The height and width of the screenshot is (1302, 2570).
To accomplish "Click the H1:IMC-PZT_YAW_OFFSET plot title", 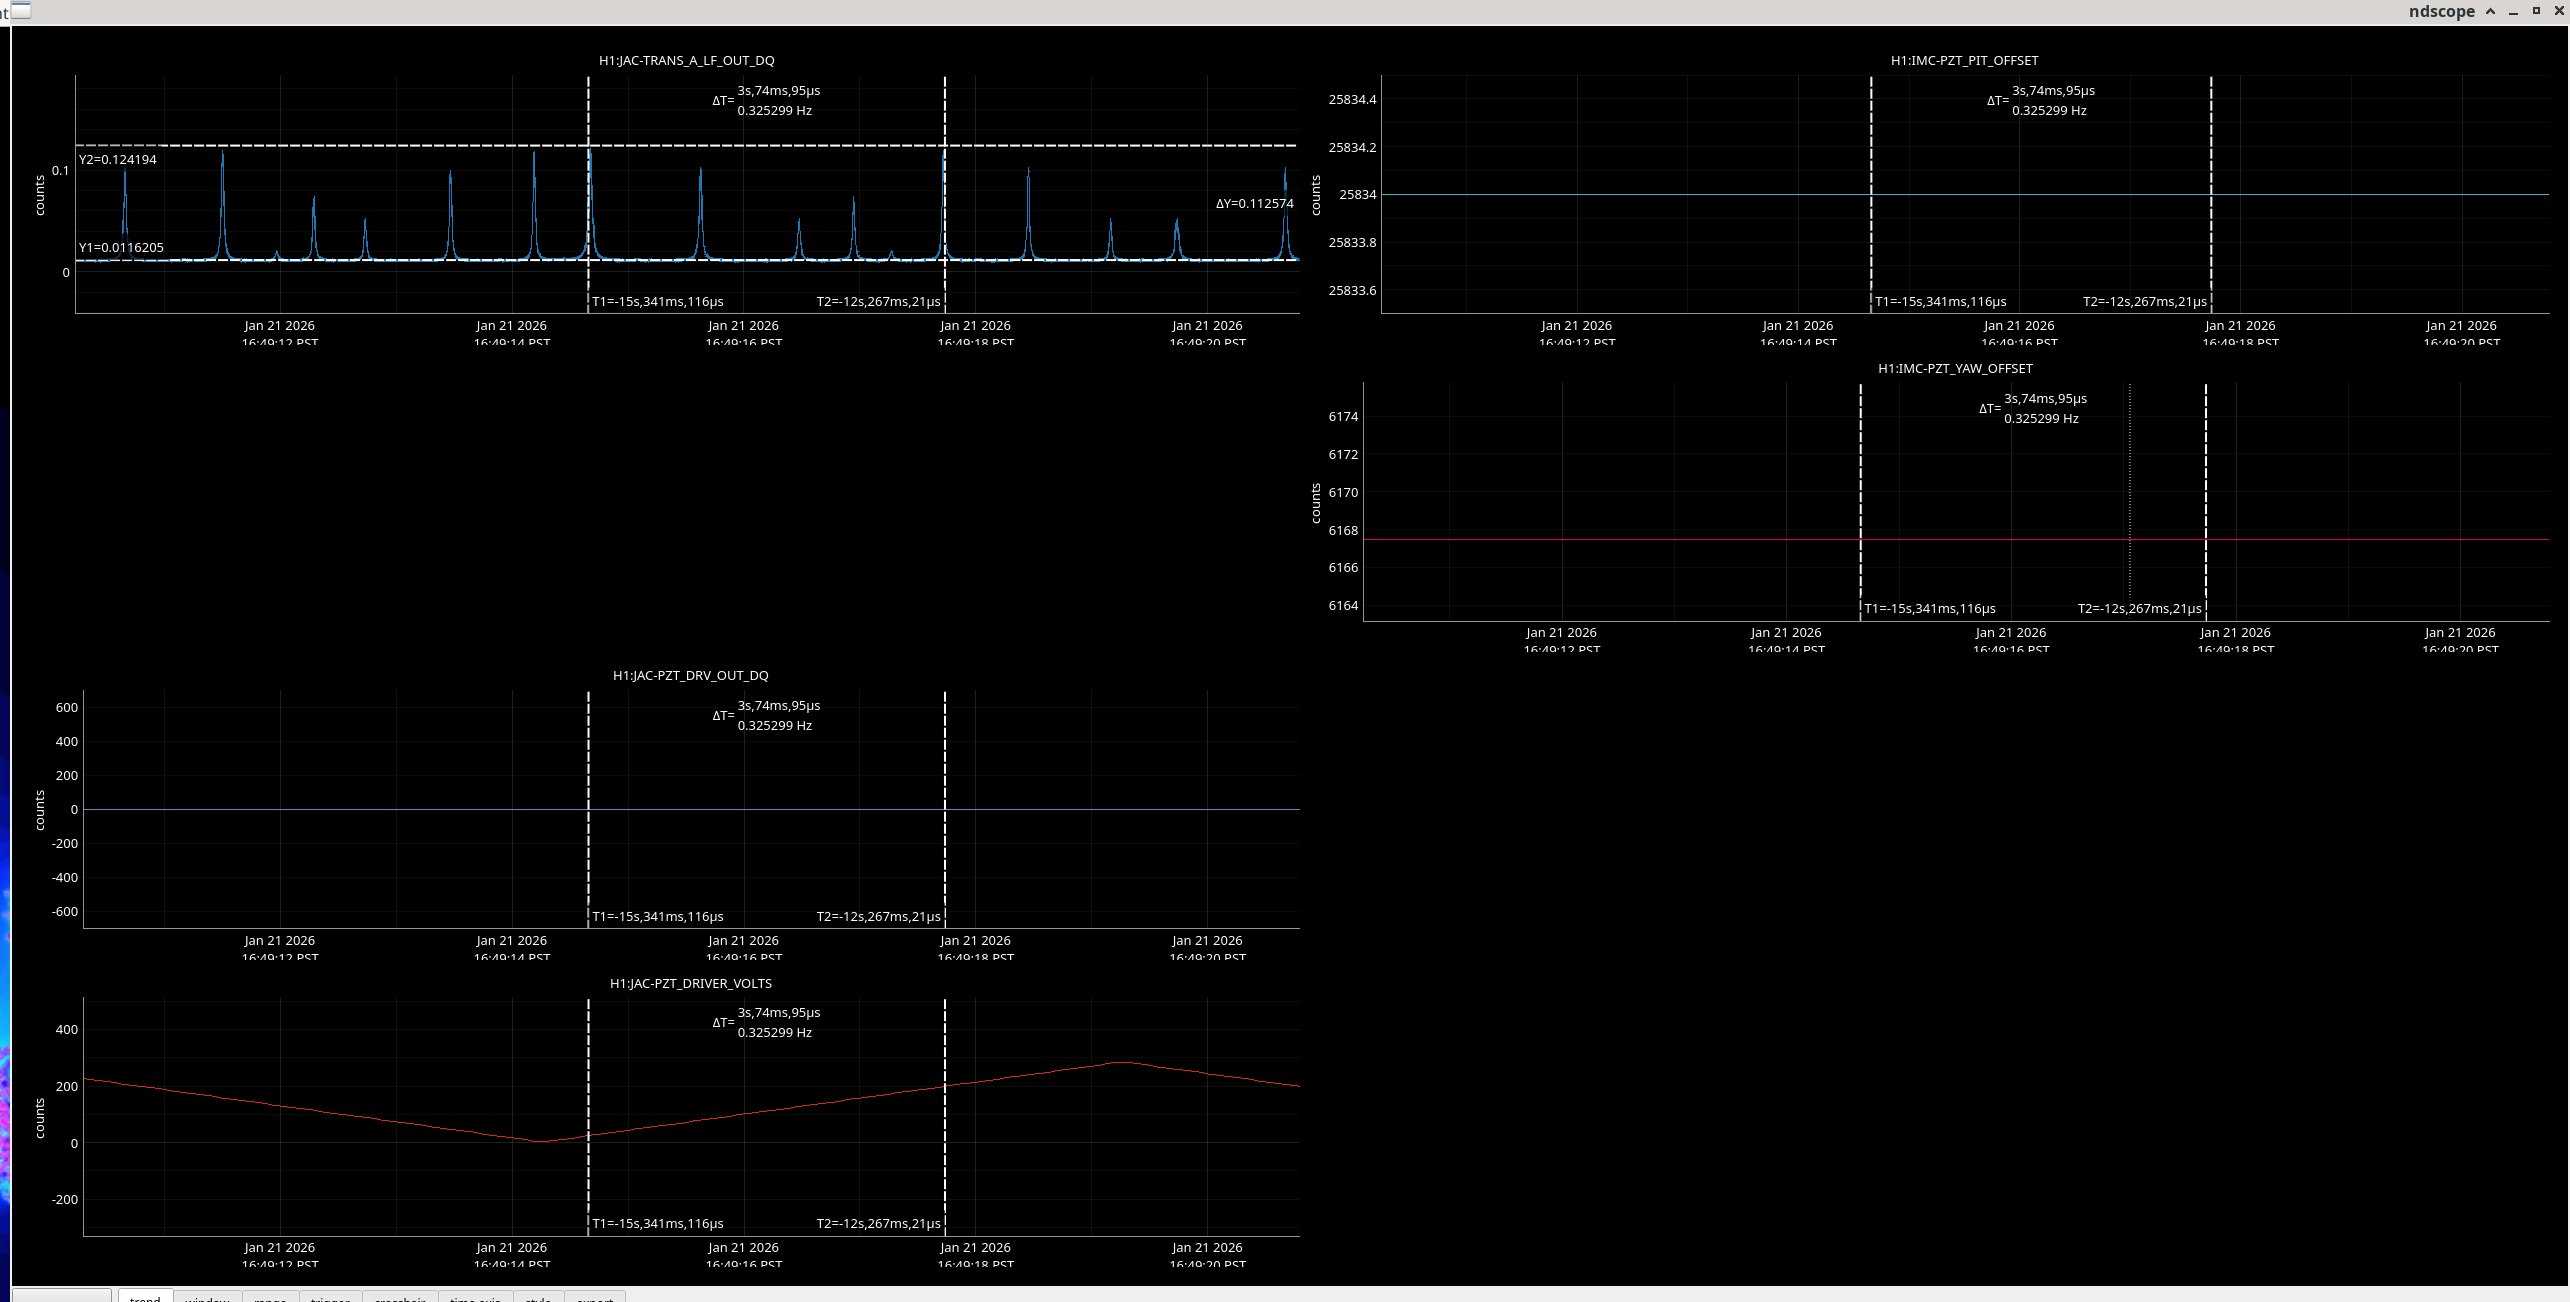I will pyautogui.click(x=1955, y=369).
